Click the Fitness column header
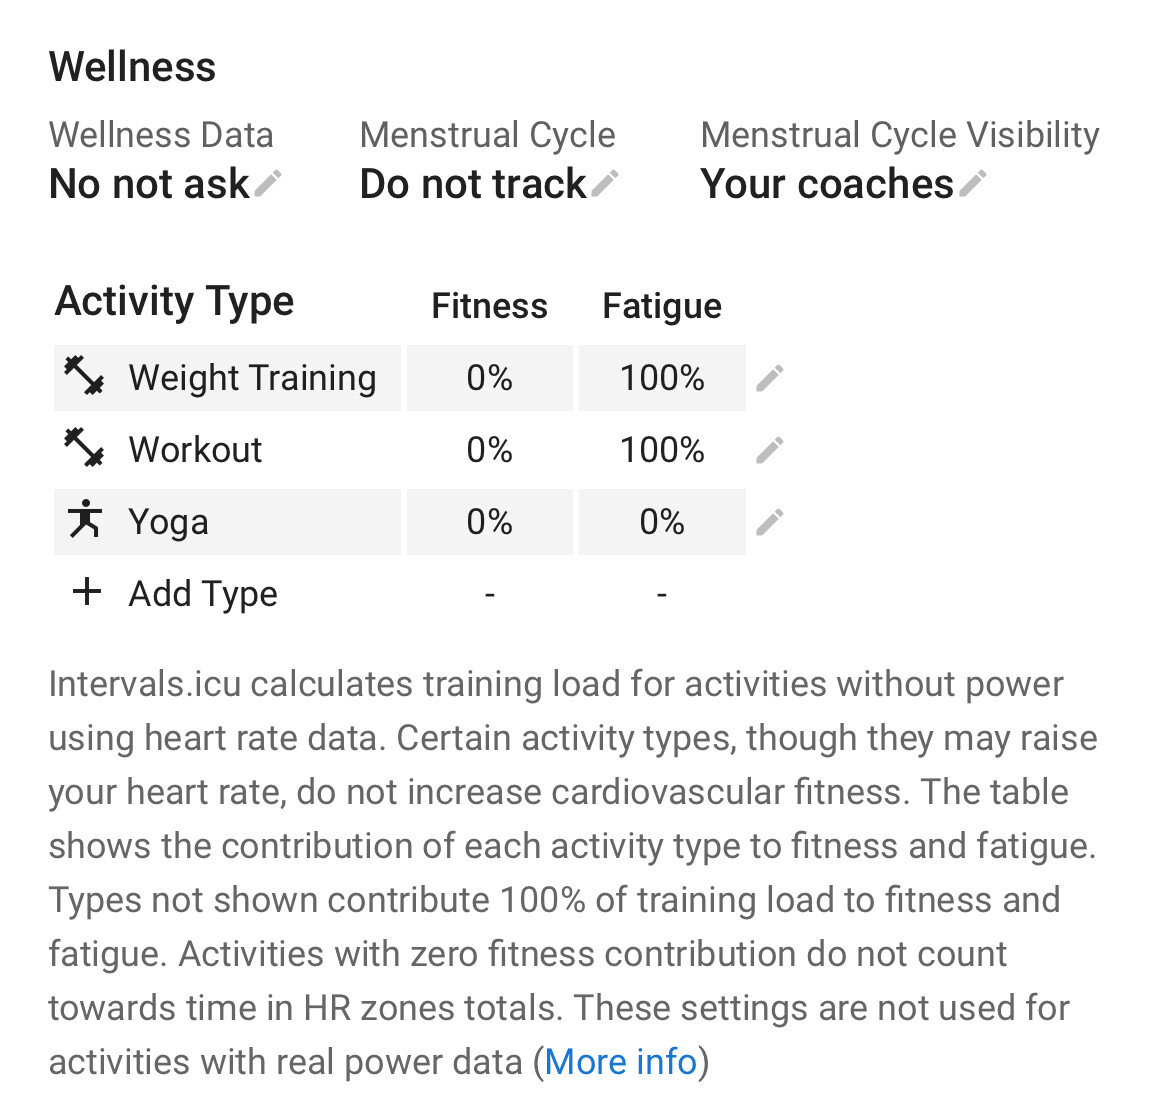 pyautogui.click(x=489, y=306)
